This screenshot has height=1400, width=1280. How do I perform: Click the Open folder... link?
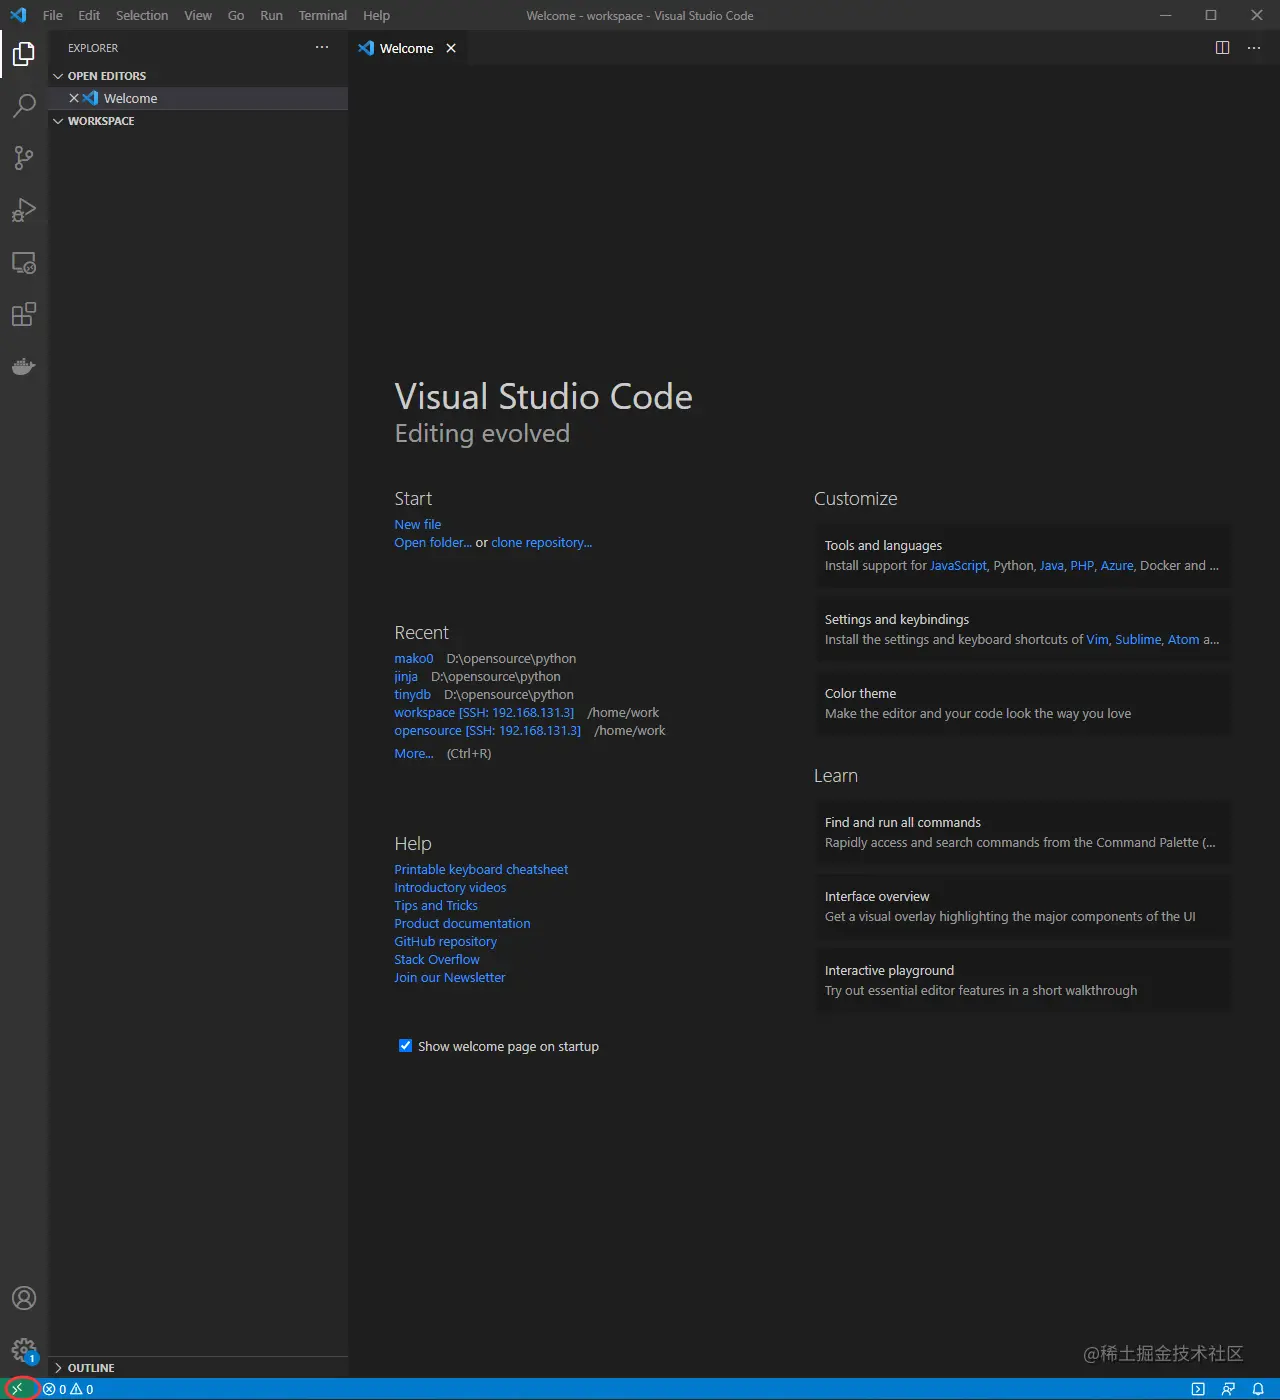[433, 542]
